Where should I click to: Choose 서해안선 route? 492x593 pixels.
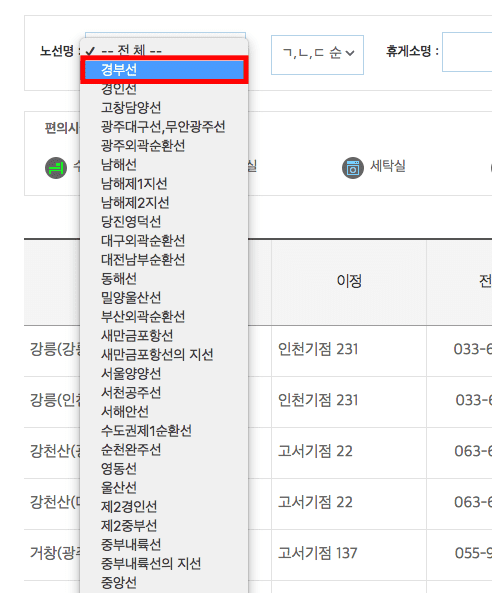[x=164, y=411]
